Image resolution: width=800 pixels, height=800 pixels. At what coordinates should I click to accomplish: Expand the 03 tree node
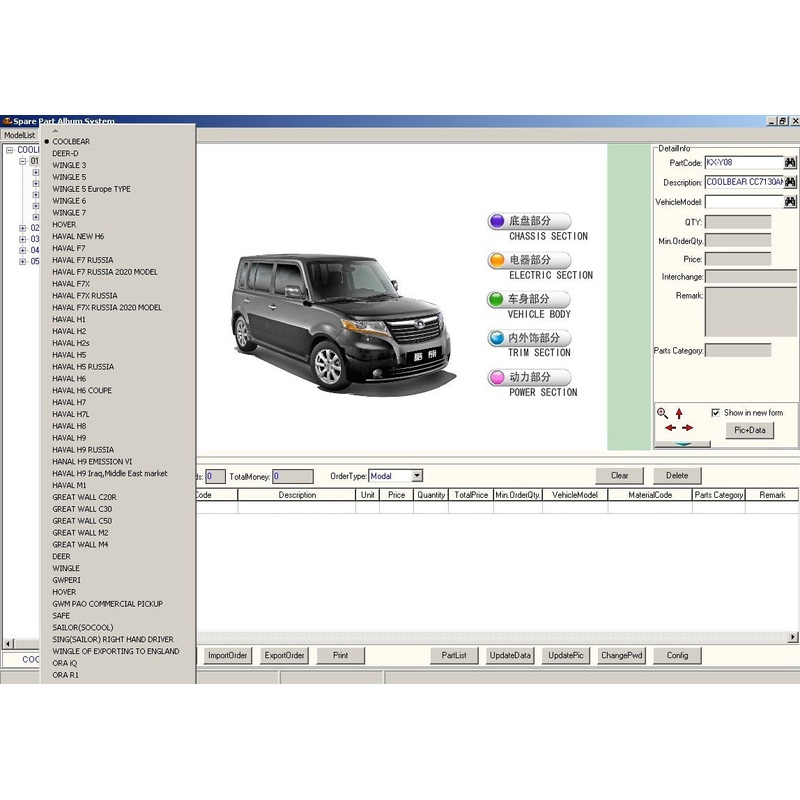[22, 239]
